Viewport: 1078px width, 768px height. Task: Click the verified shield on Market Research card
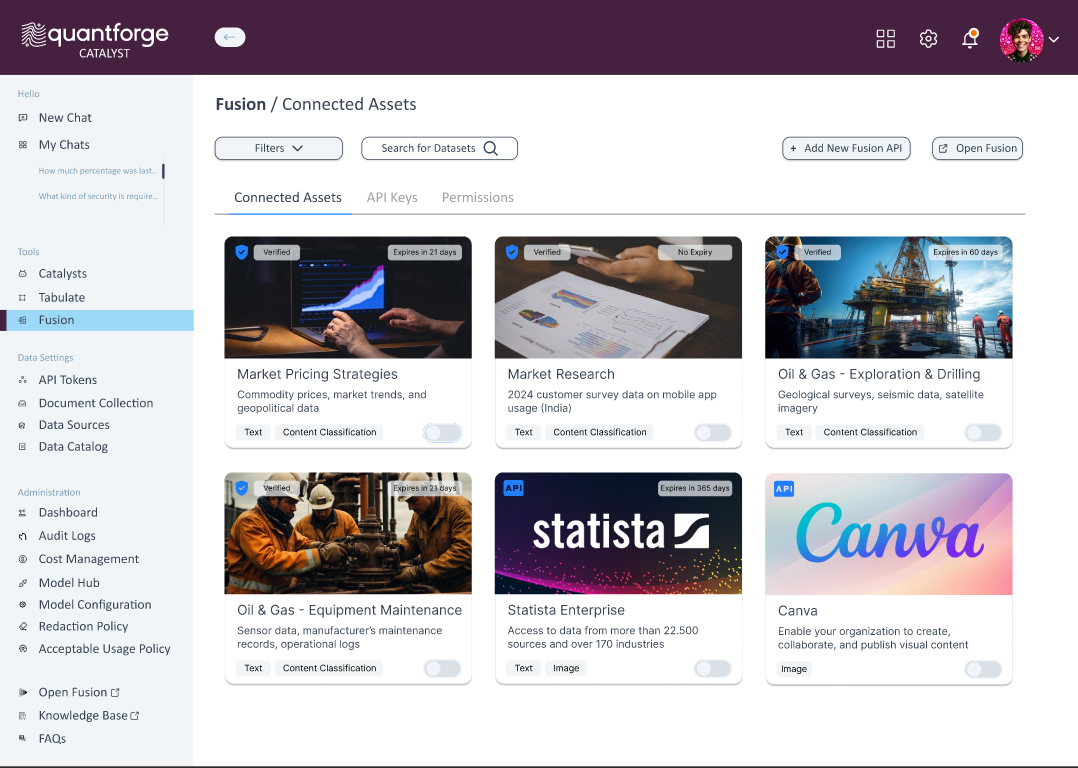click(512, 252)
